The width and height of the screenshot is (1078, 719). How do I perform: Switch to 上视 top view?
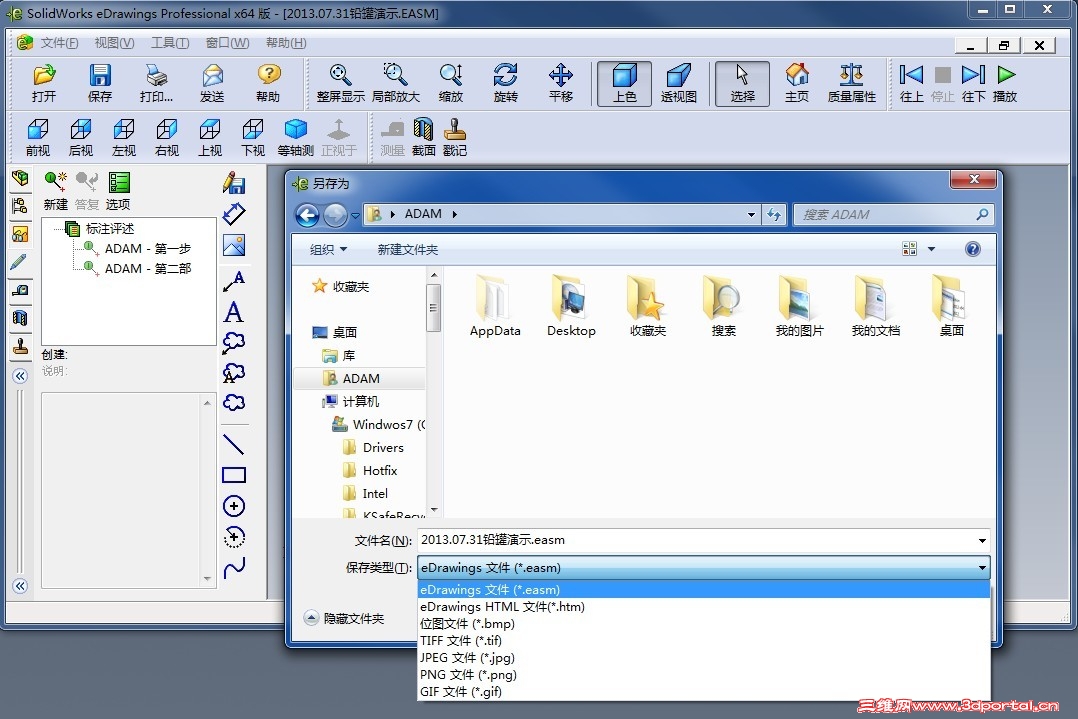click(x=210, y=137)
